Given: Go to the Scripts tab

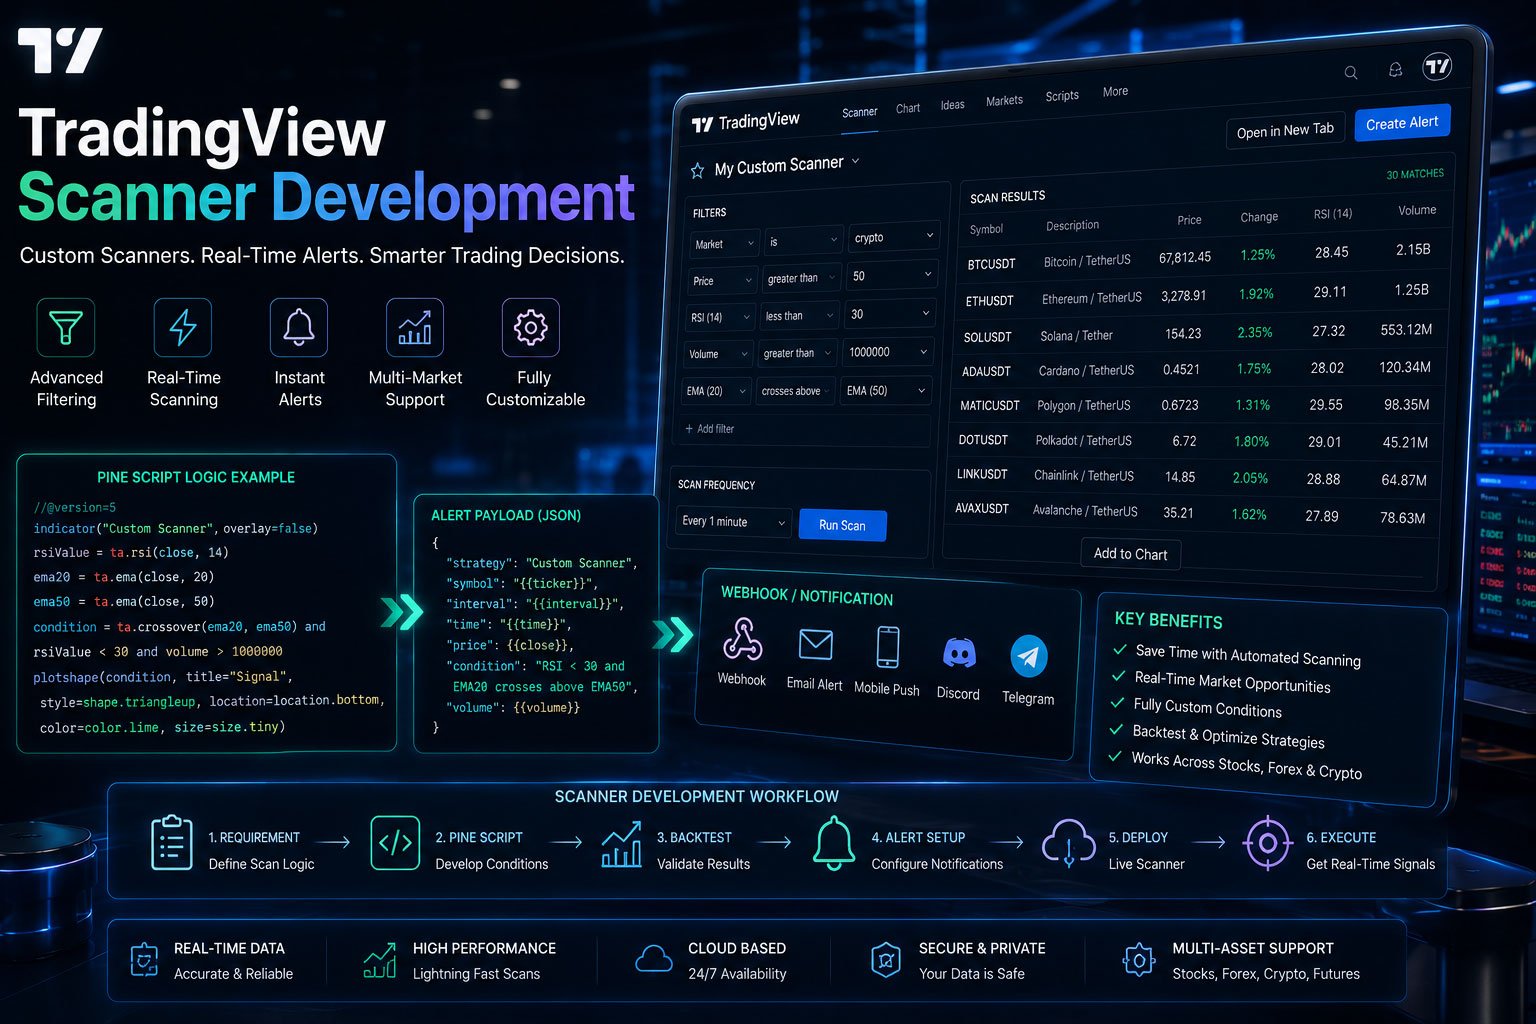Looking at the screenshot, I should [x=1062, y=96].
